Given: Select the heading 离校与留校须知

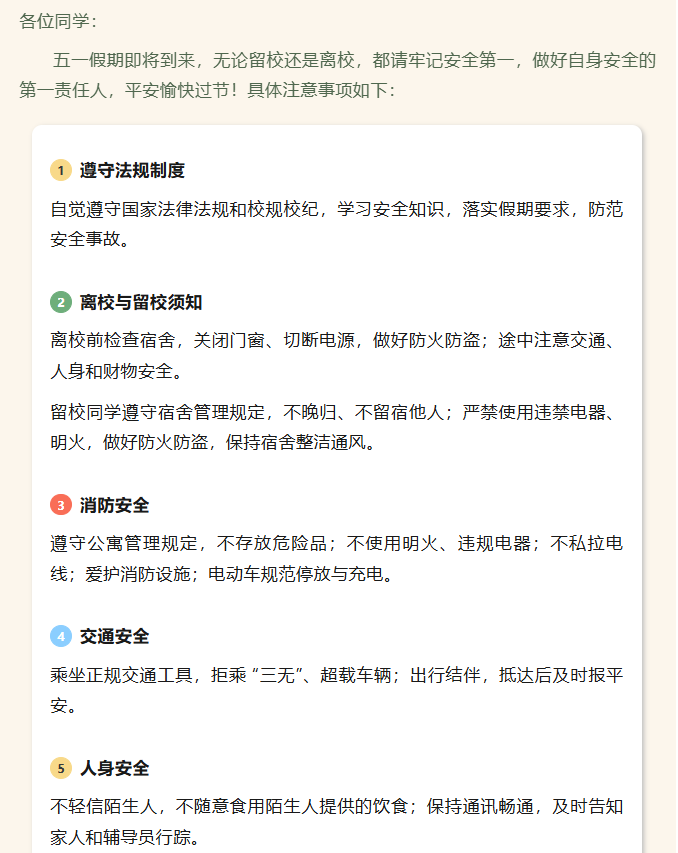Looking at the screenshot, I should click(141, 302).
